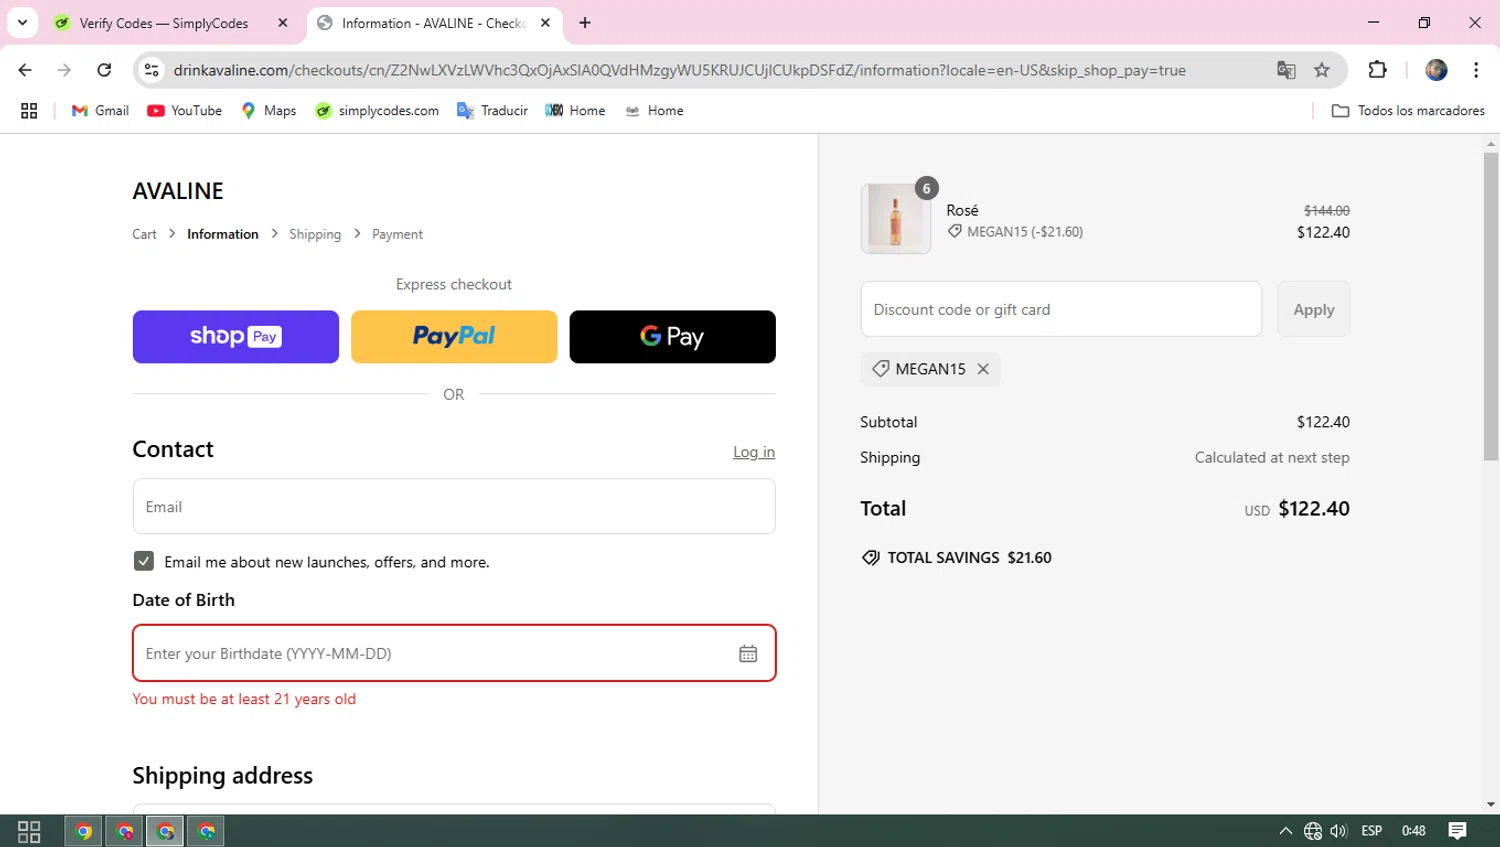Open simplycodes.com bookmark

(x=377, y=111)
